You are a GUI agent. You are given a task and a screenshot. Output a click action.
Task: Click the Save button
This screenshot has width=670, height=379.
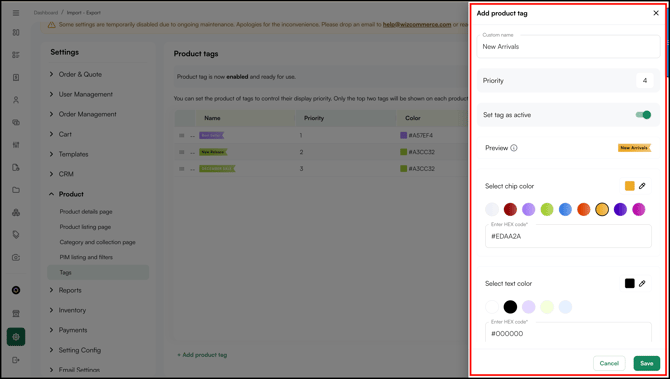[x=646, y=363]
